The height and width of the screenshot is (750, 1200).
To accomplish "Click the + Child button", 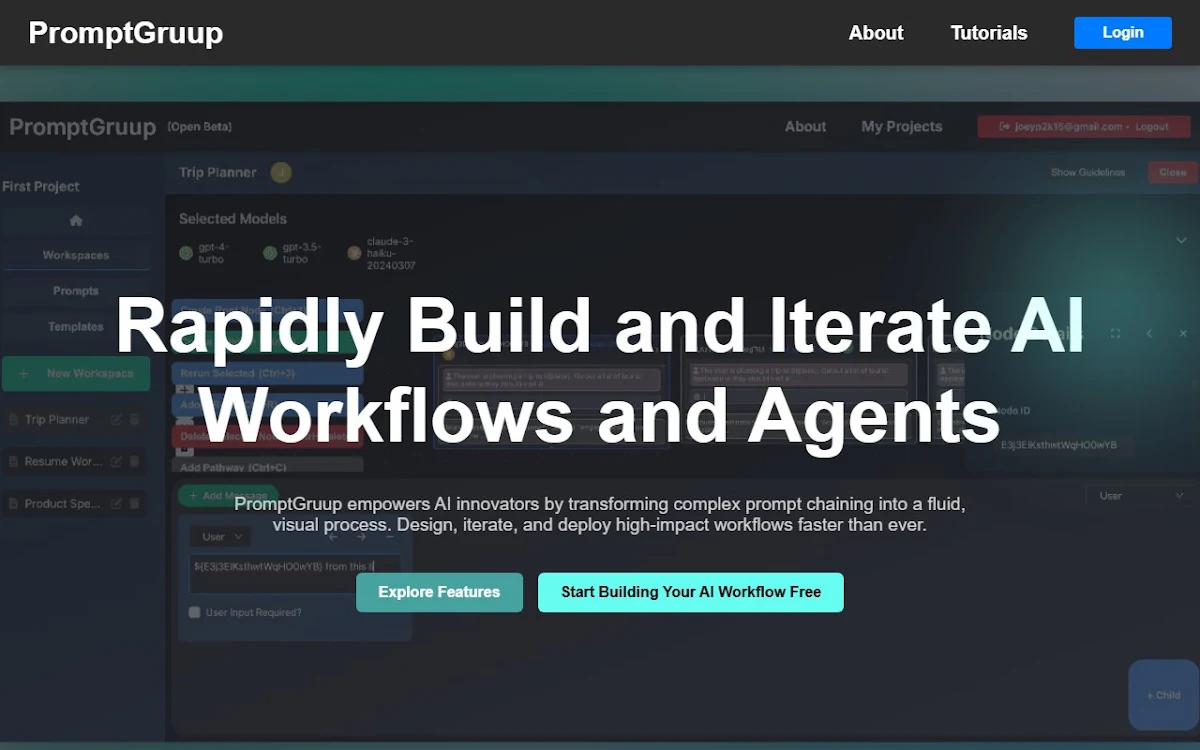I will click(1163, 695).
